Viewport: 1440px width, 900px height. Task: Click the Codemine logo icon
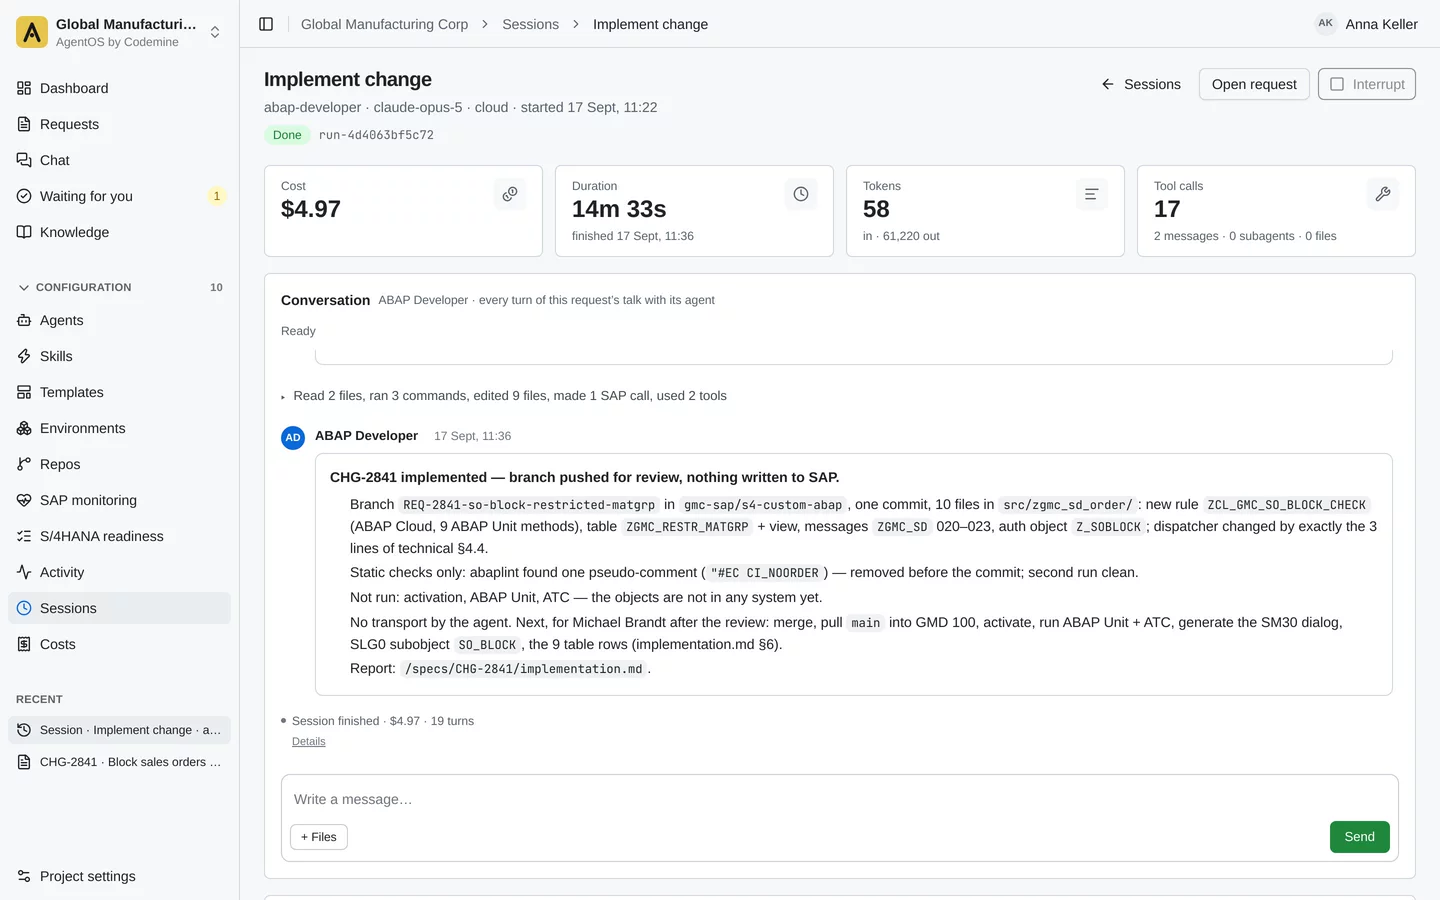(x=32, y=32)
